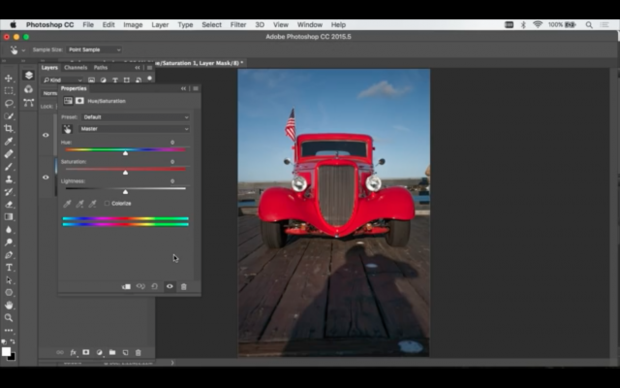
Task: Open the Channels panel dock icon
Action: tap(28, 89)
